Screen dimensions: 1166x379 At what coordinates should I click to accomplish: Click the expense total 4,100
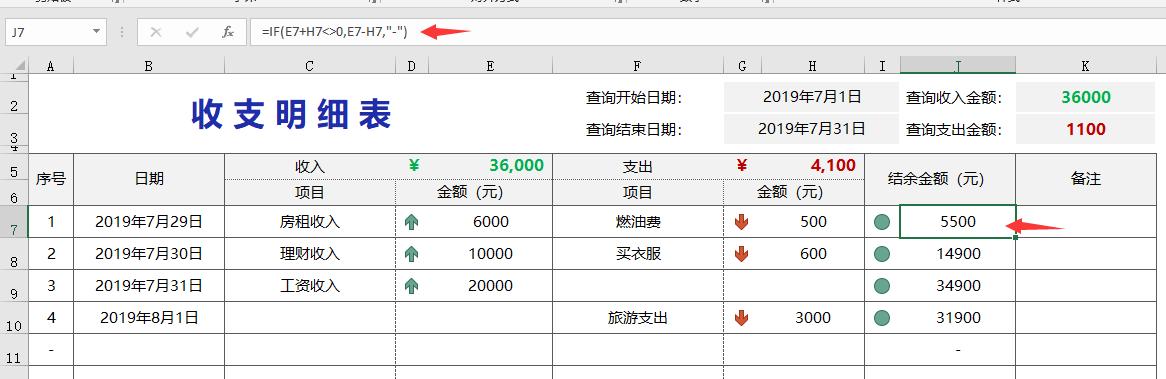(x=834, y=165)
